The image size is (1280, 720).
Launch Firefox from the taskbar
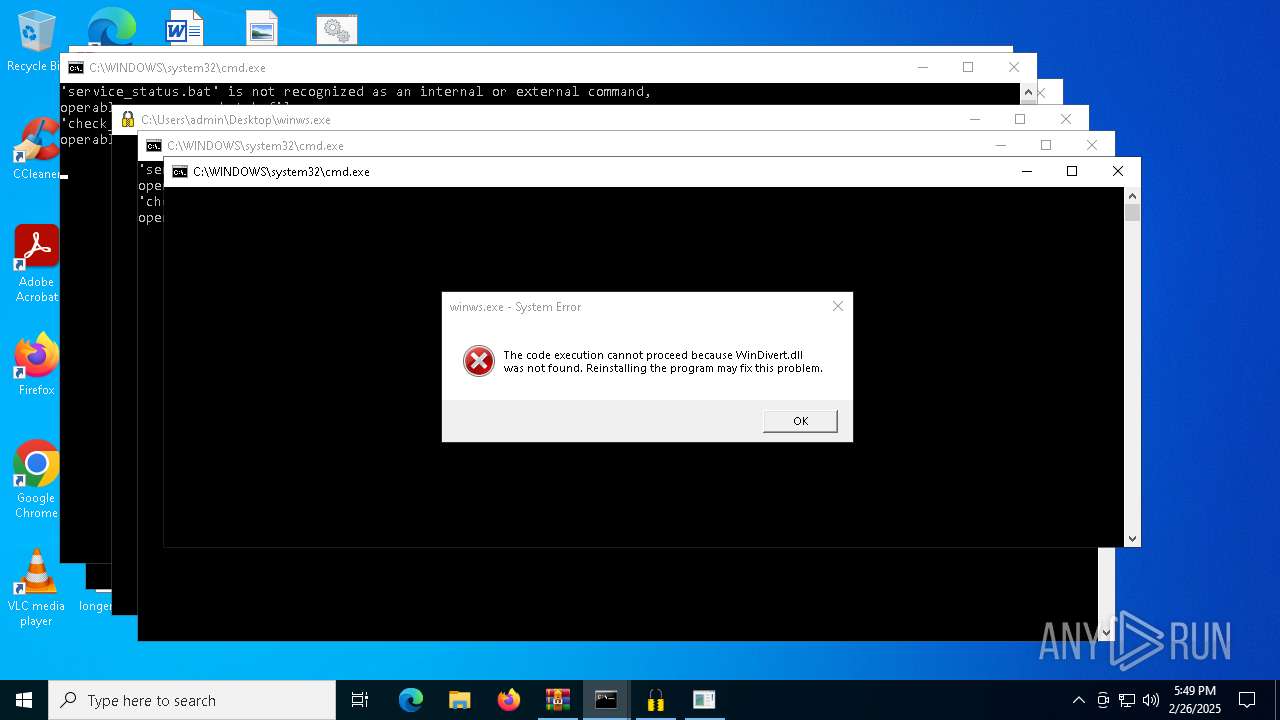[509, 700]
